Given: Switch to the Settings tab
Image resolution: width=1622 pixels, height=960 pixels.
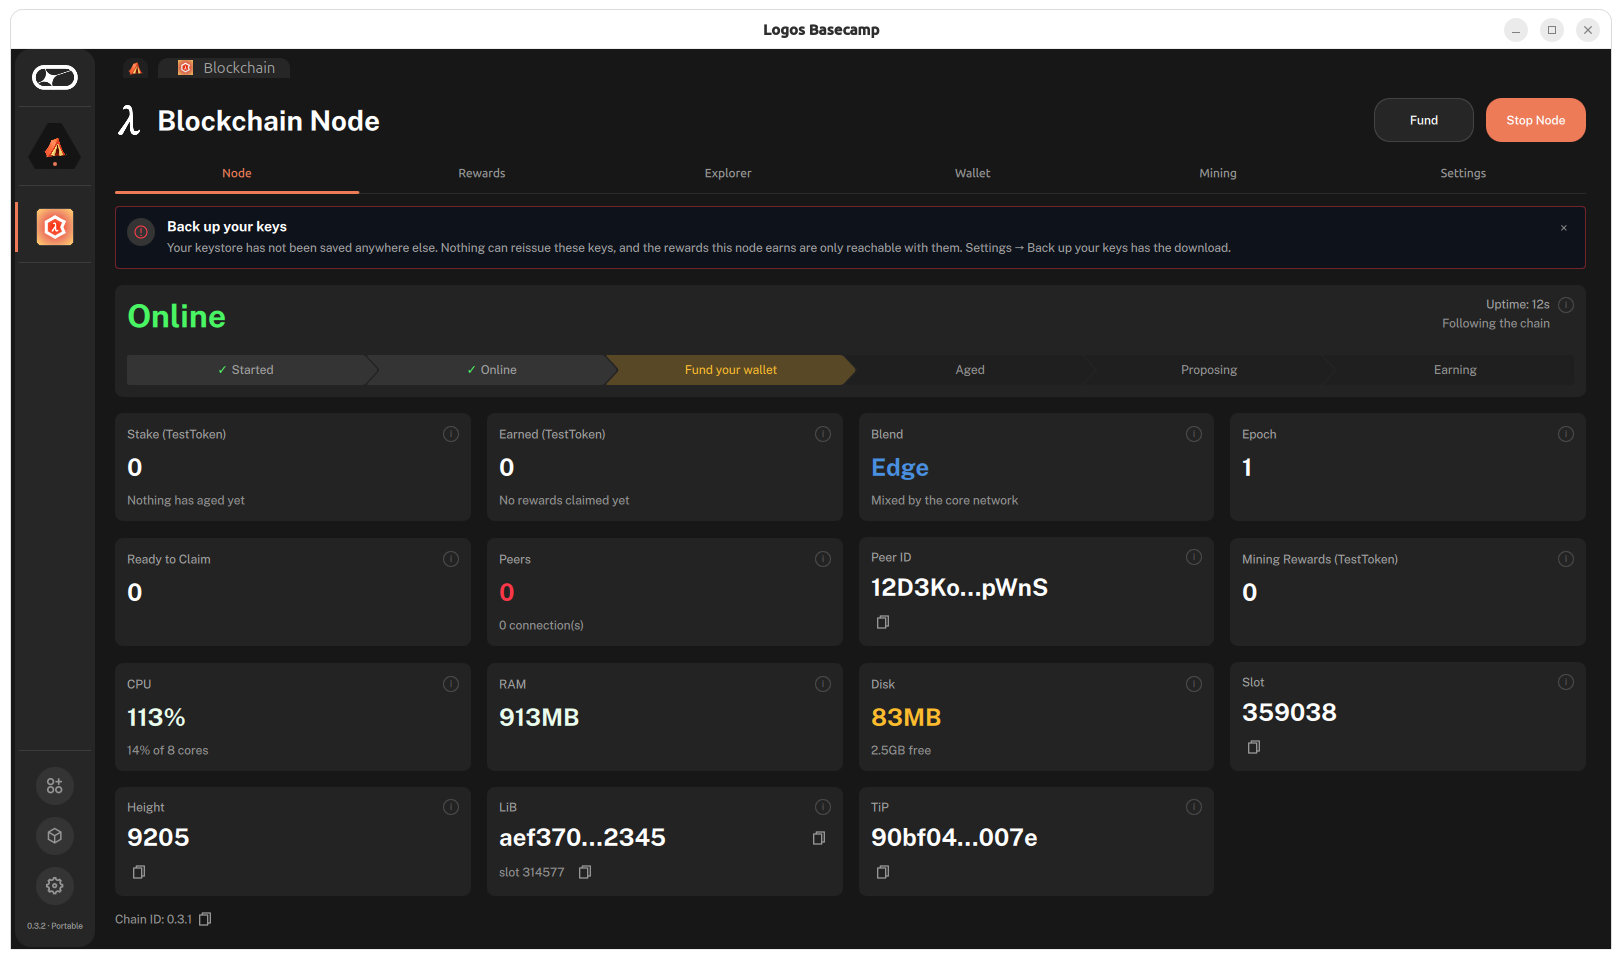Looking at the screenshot, I should (x=1463, y=173).
